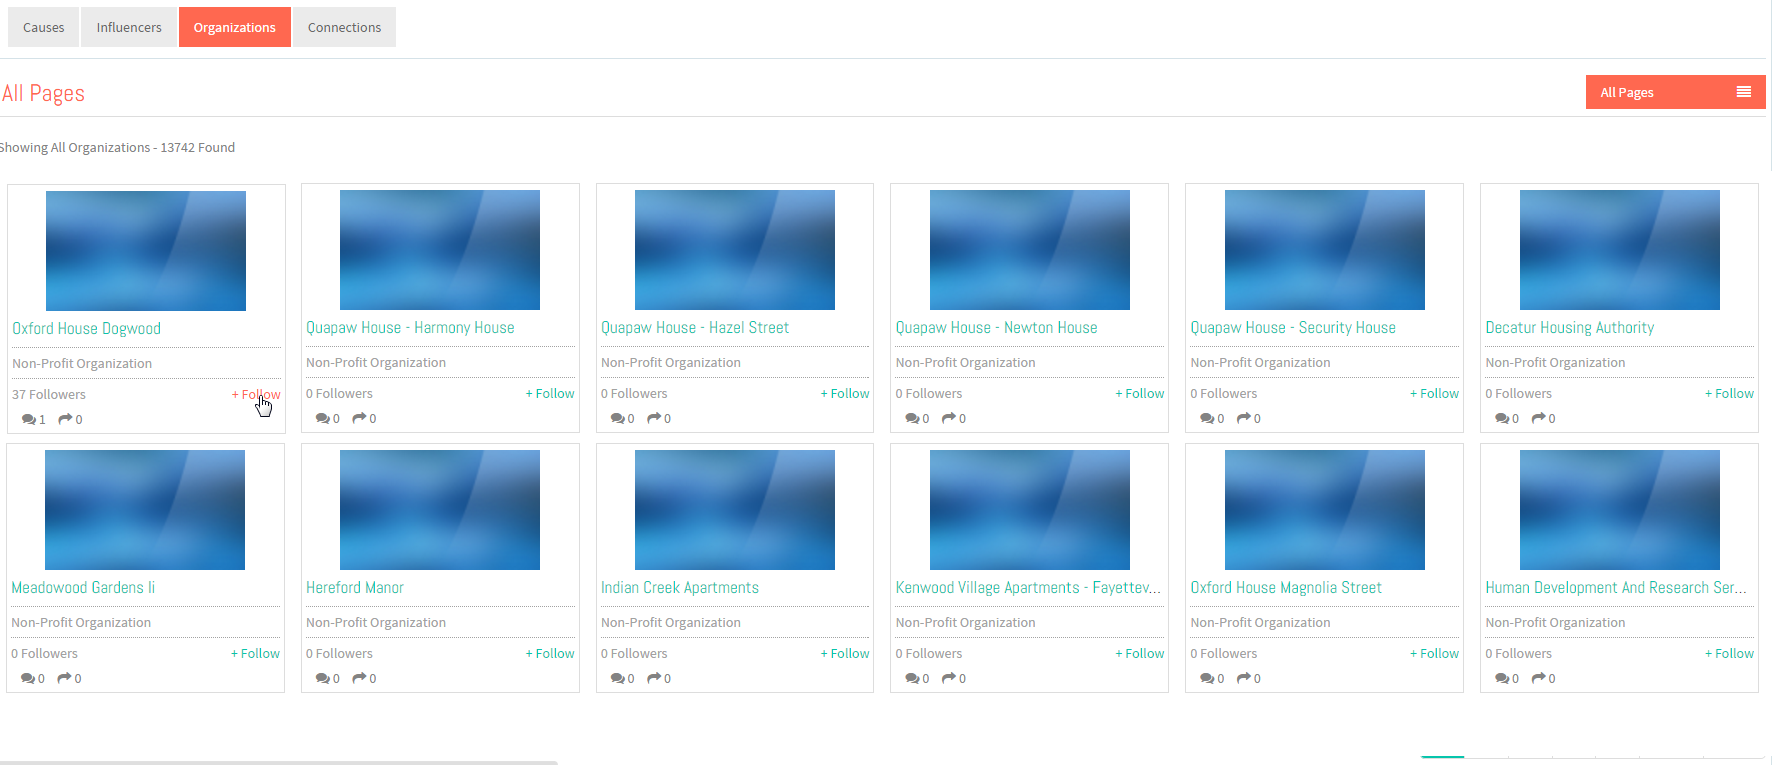1778x765 pixels.
Task: Switch to the Influencers tab
Action: pos(129,27)
